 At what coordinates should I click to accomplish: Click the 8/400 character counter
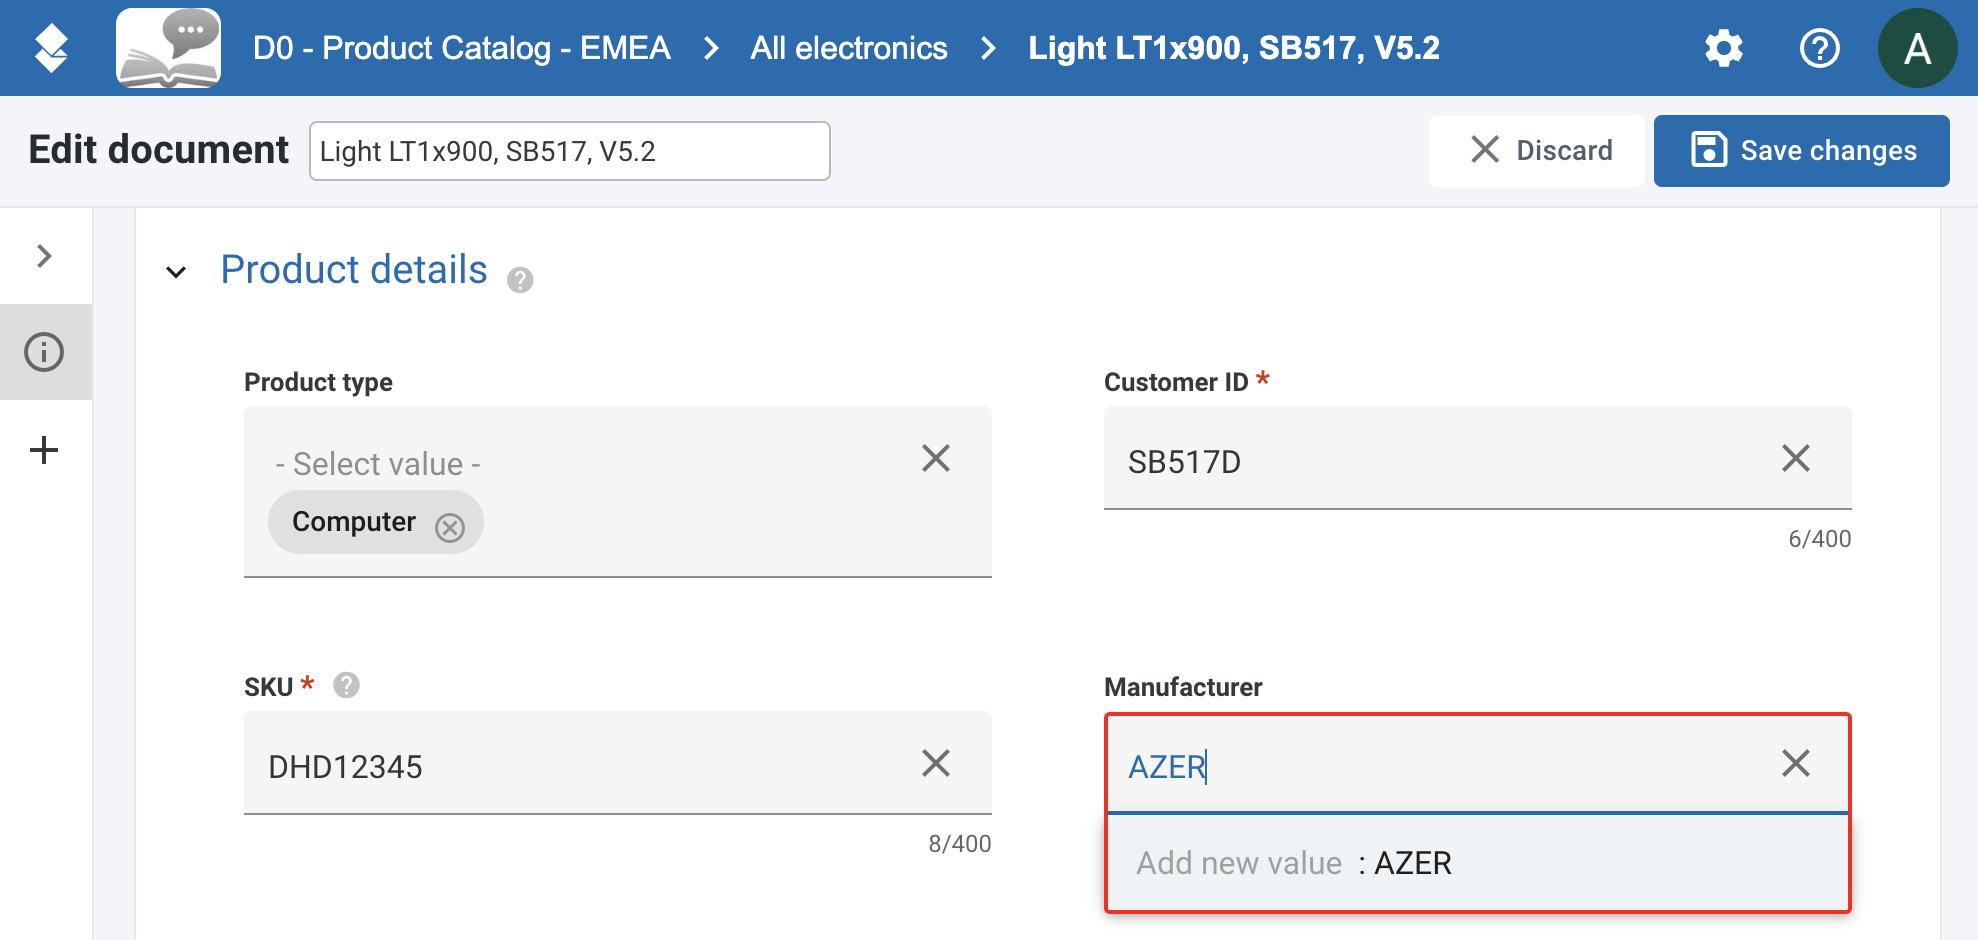coord(960,844)
